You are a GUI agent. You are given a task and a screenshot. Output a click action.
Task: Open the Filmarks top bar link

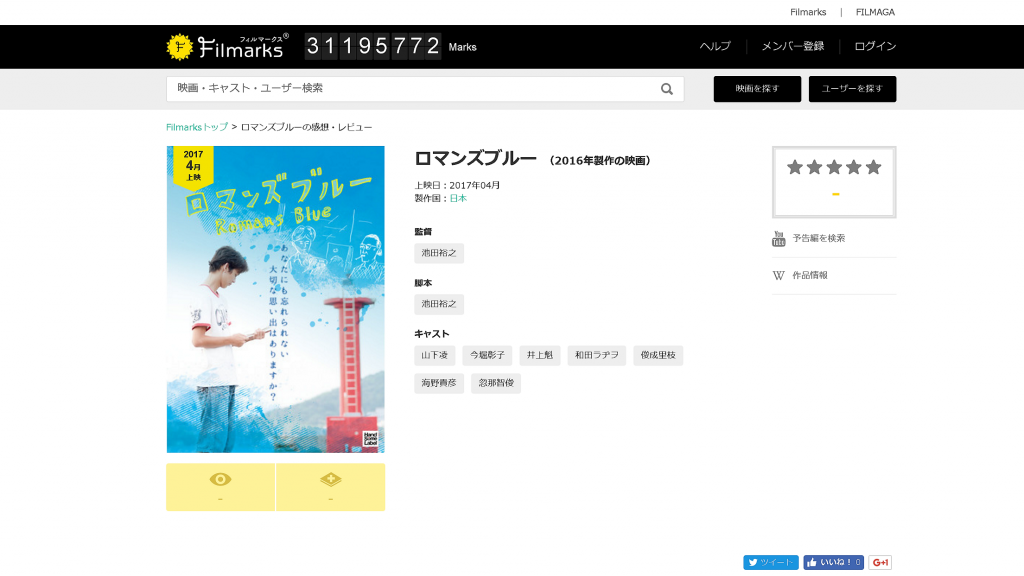(x=808, y=12)
